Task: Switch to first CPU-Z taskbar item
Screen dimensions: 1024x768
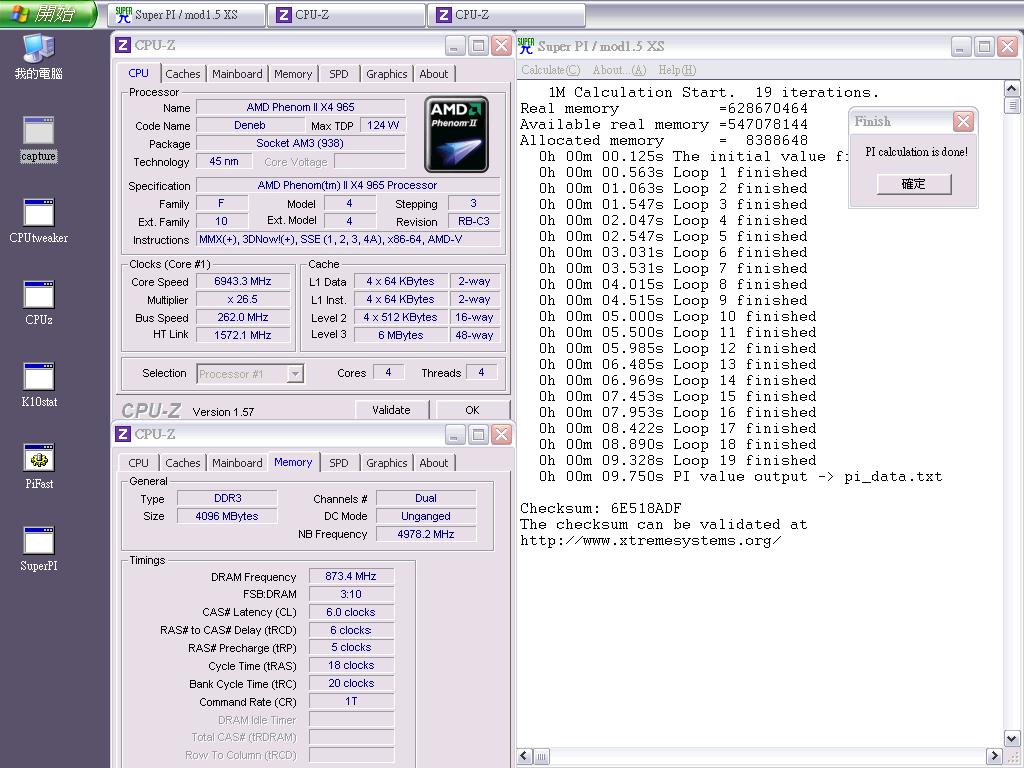Action: pyautogui.click(x=346, y=14)
